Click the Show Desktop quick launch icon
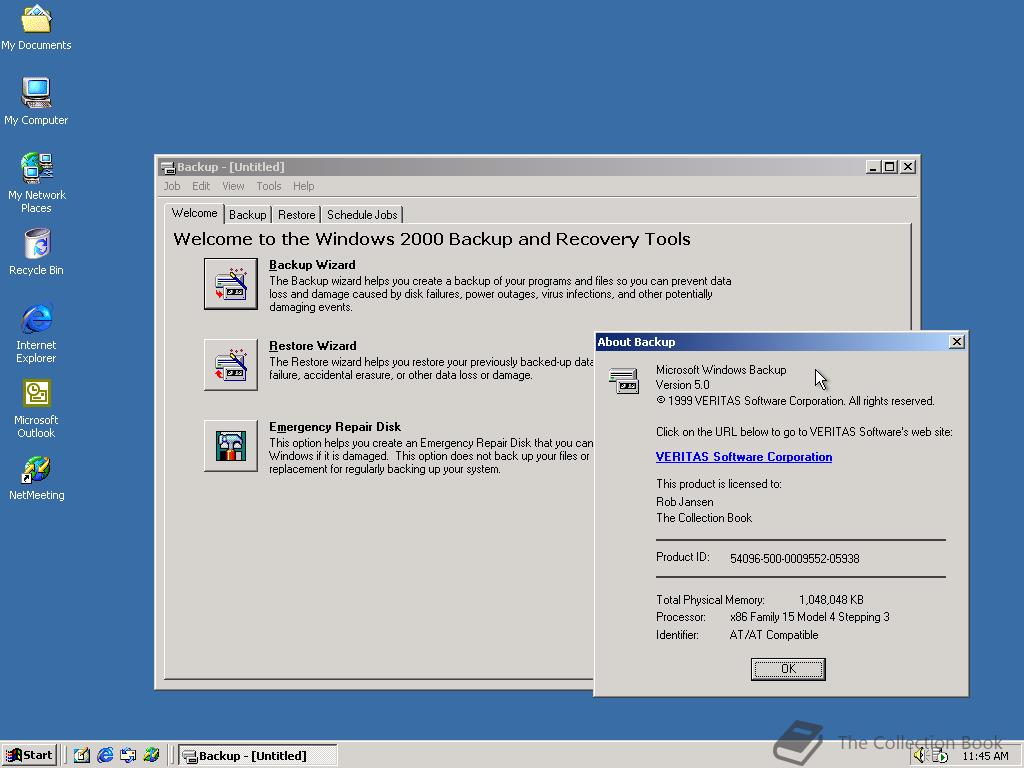The width and height of the screenshot is (1024, 768). point(82,756)
